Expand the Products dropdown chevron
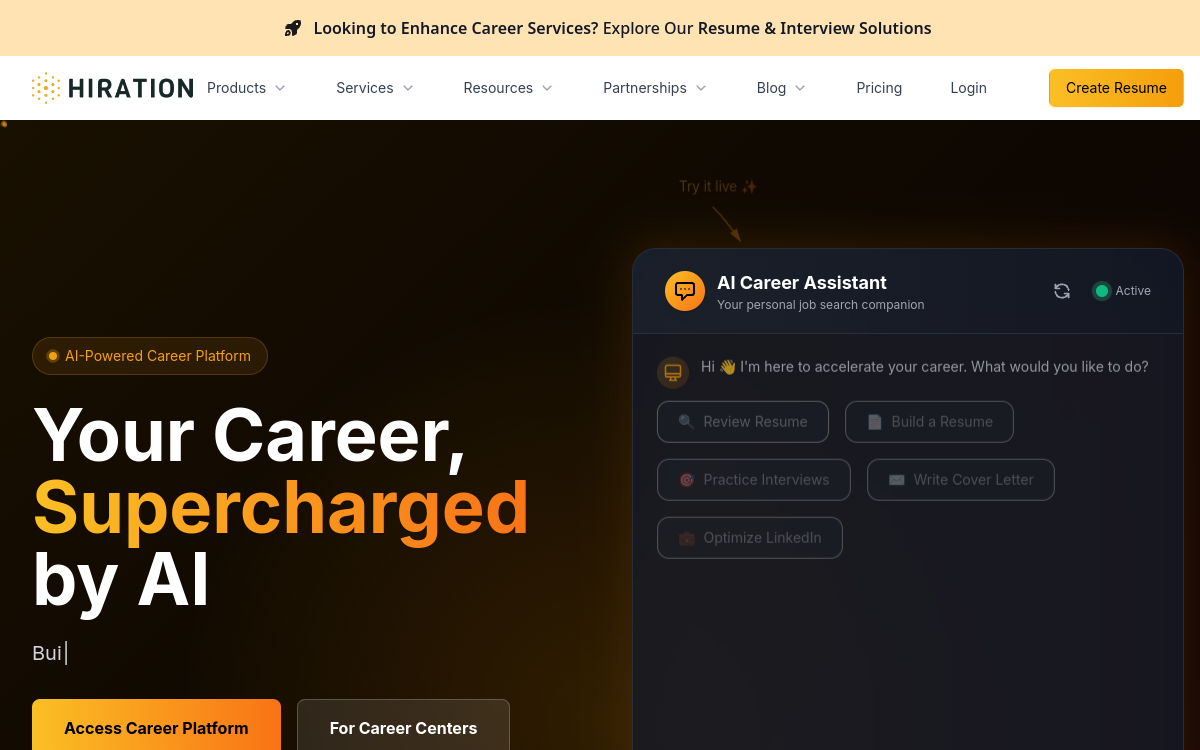The width and height of the screenshot is (1200, 750). point(280,88)
